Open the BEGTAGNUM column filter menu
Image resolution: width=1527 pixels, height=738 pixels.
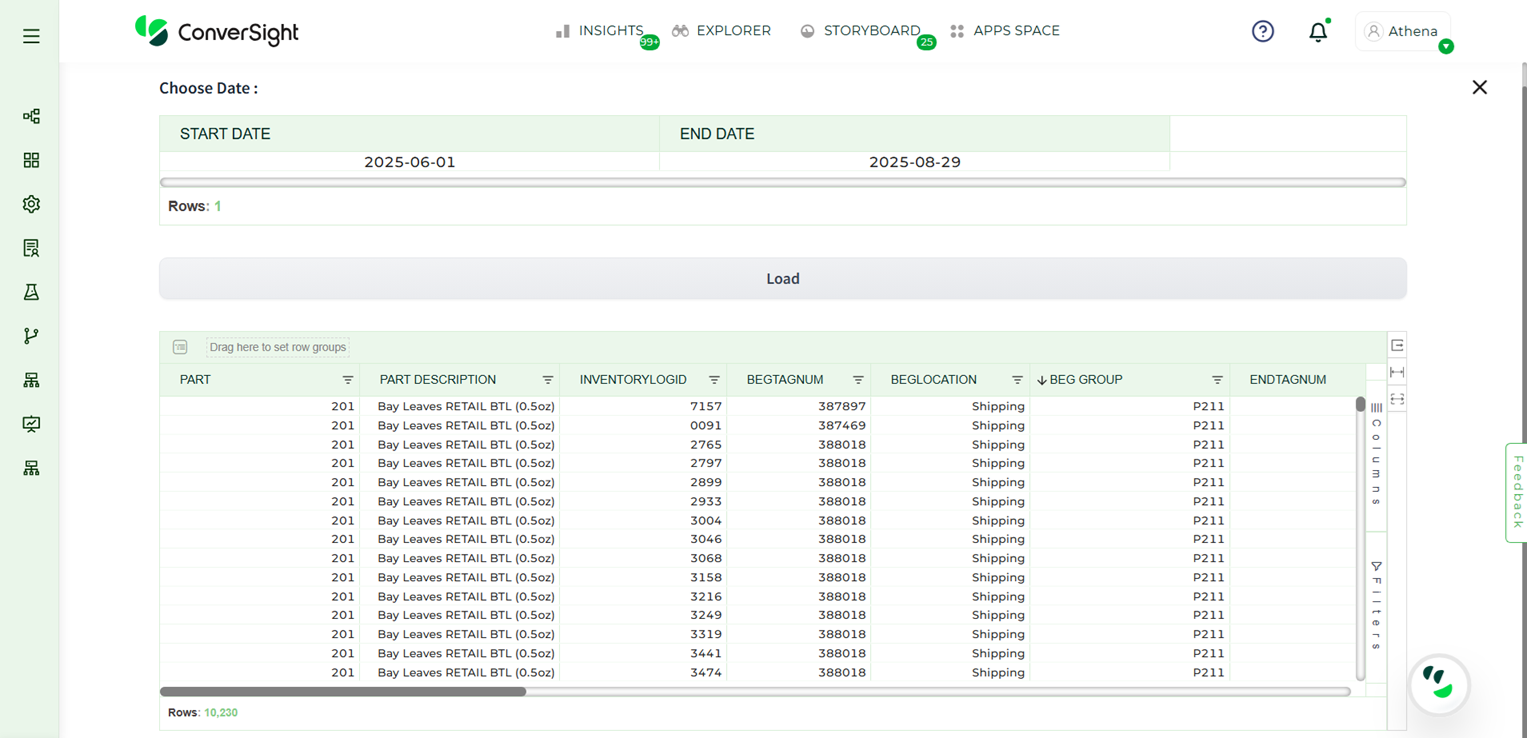point(858,380)
